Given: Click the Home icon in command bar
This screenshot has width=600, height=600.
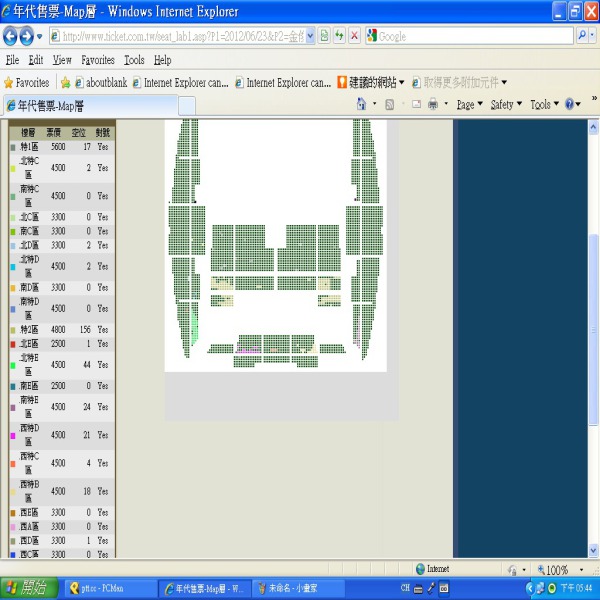Looking at the screenshot, I should pyautogui.click(x=362, y=104).
